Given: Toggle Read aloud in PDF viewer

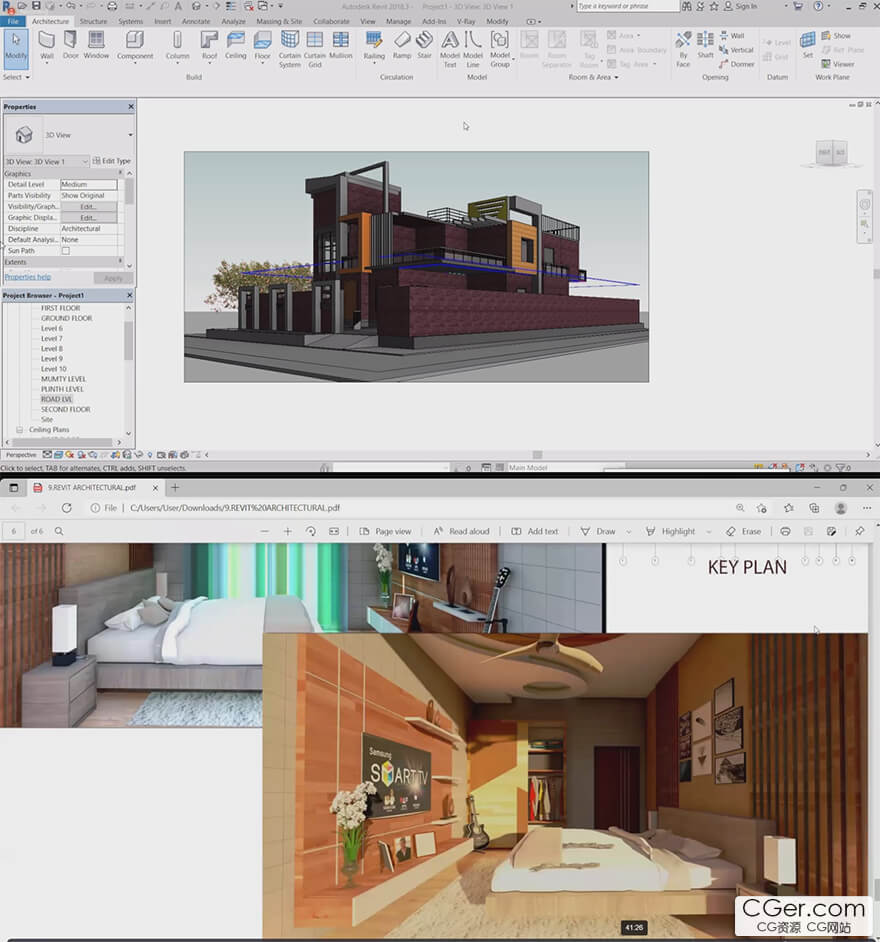Looking at the screenshot, I should point(461,531).
